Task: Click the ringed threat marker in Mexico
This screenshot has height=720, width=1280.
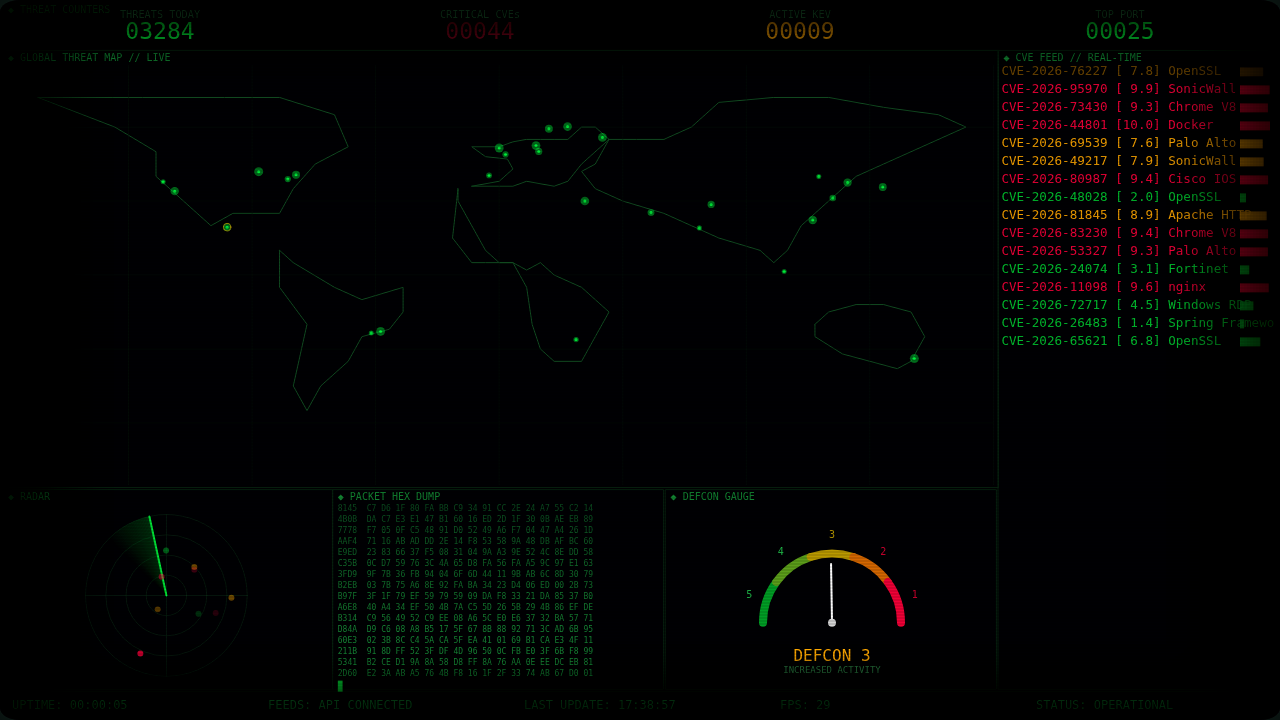Action: 227,227
